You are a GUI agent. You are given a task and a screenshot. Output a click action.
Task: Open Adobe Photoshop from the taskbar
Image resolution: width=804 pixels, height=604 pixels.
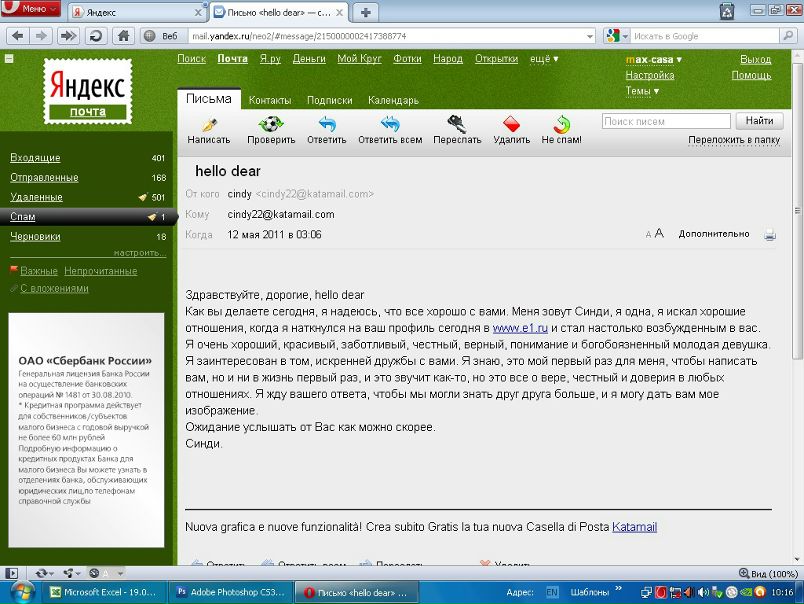pos(229,592)
